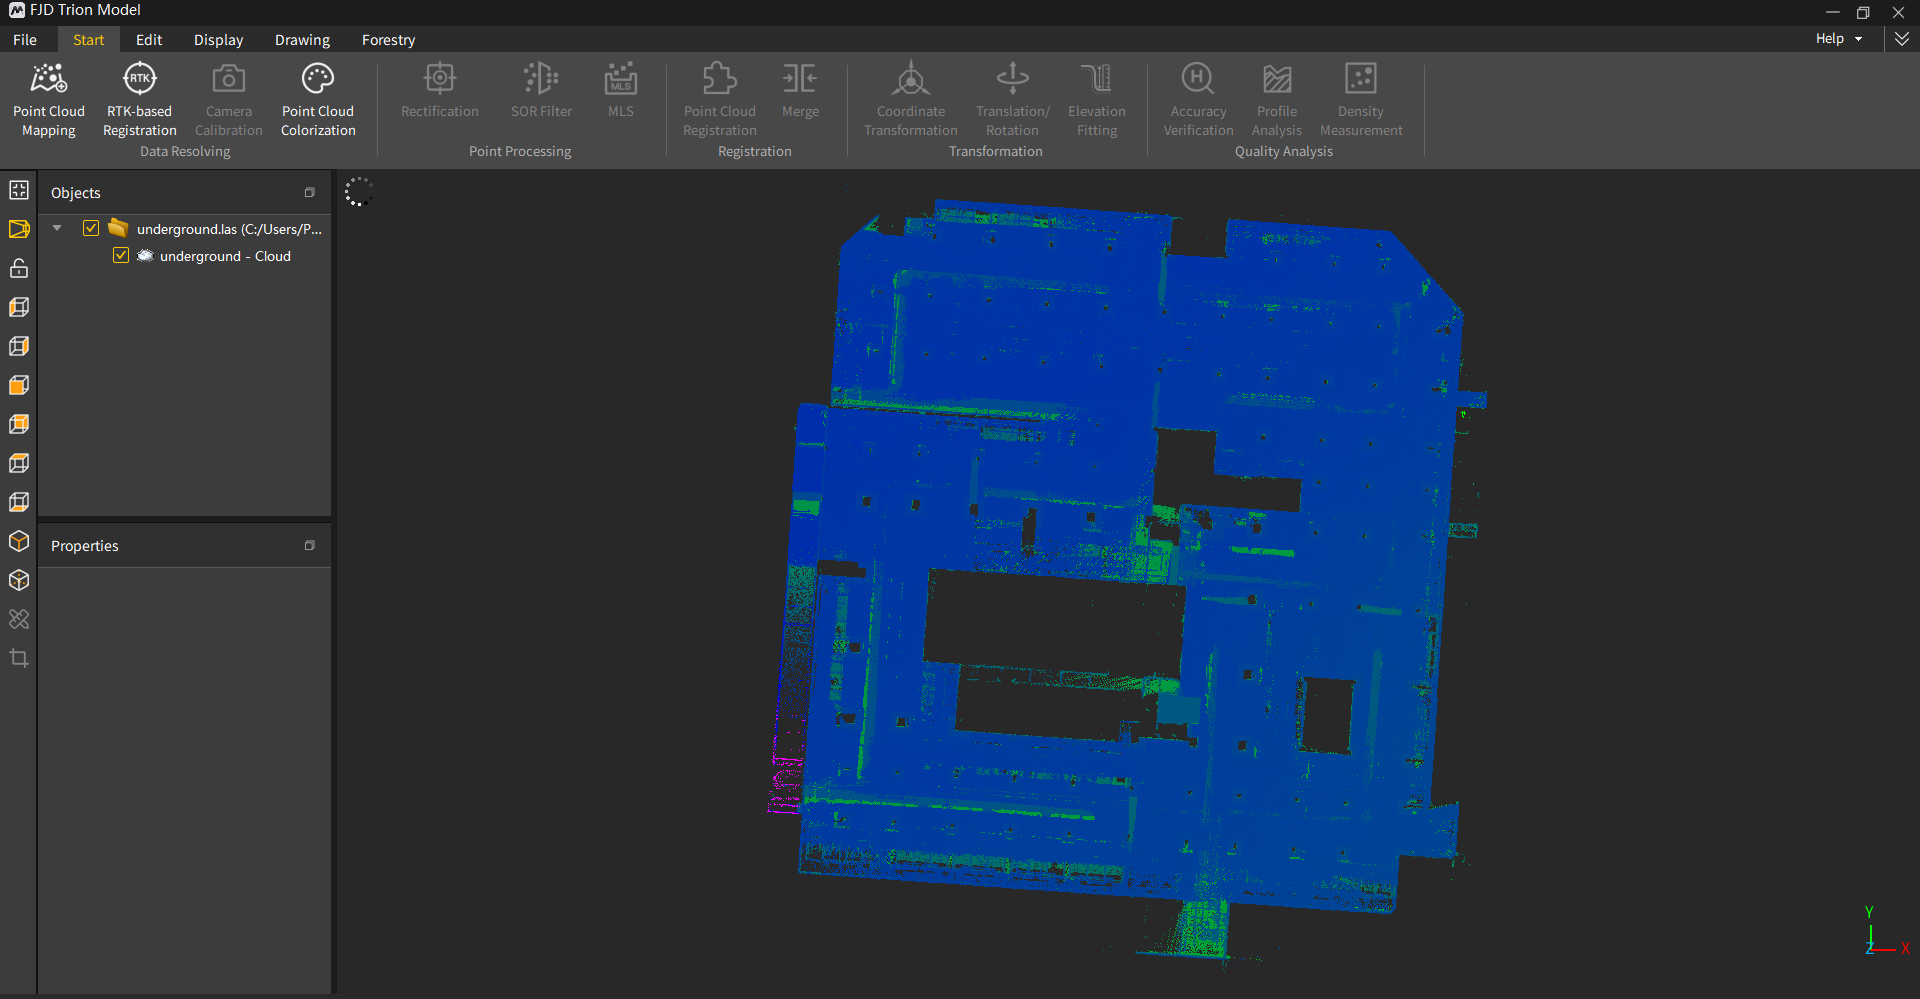
Task: Collapse the ribbon with the chevron button
Action: coord(1902,38)
